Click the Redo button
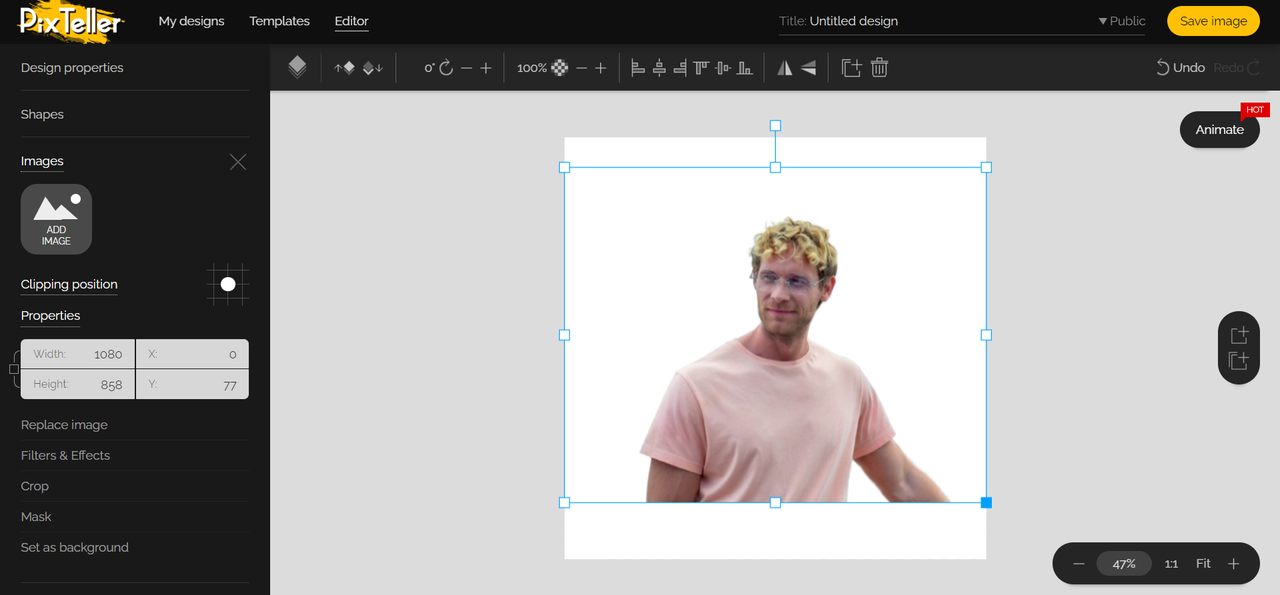The width and height of the screenshot is (1280, 595). 1237,68
